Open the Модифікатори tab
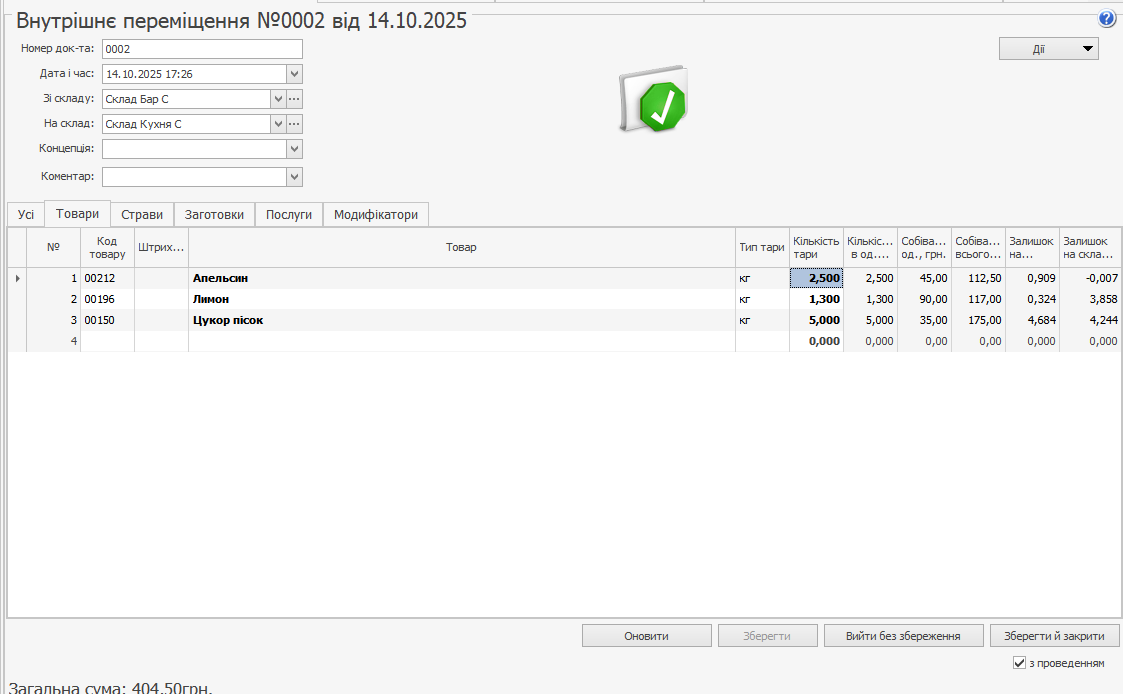 pos(375,214)
